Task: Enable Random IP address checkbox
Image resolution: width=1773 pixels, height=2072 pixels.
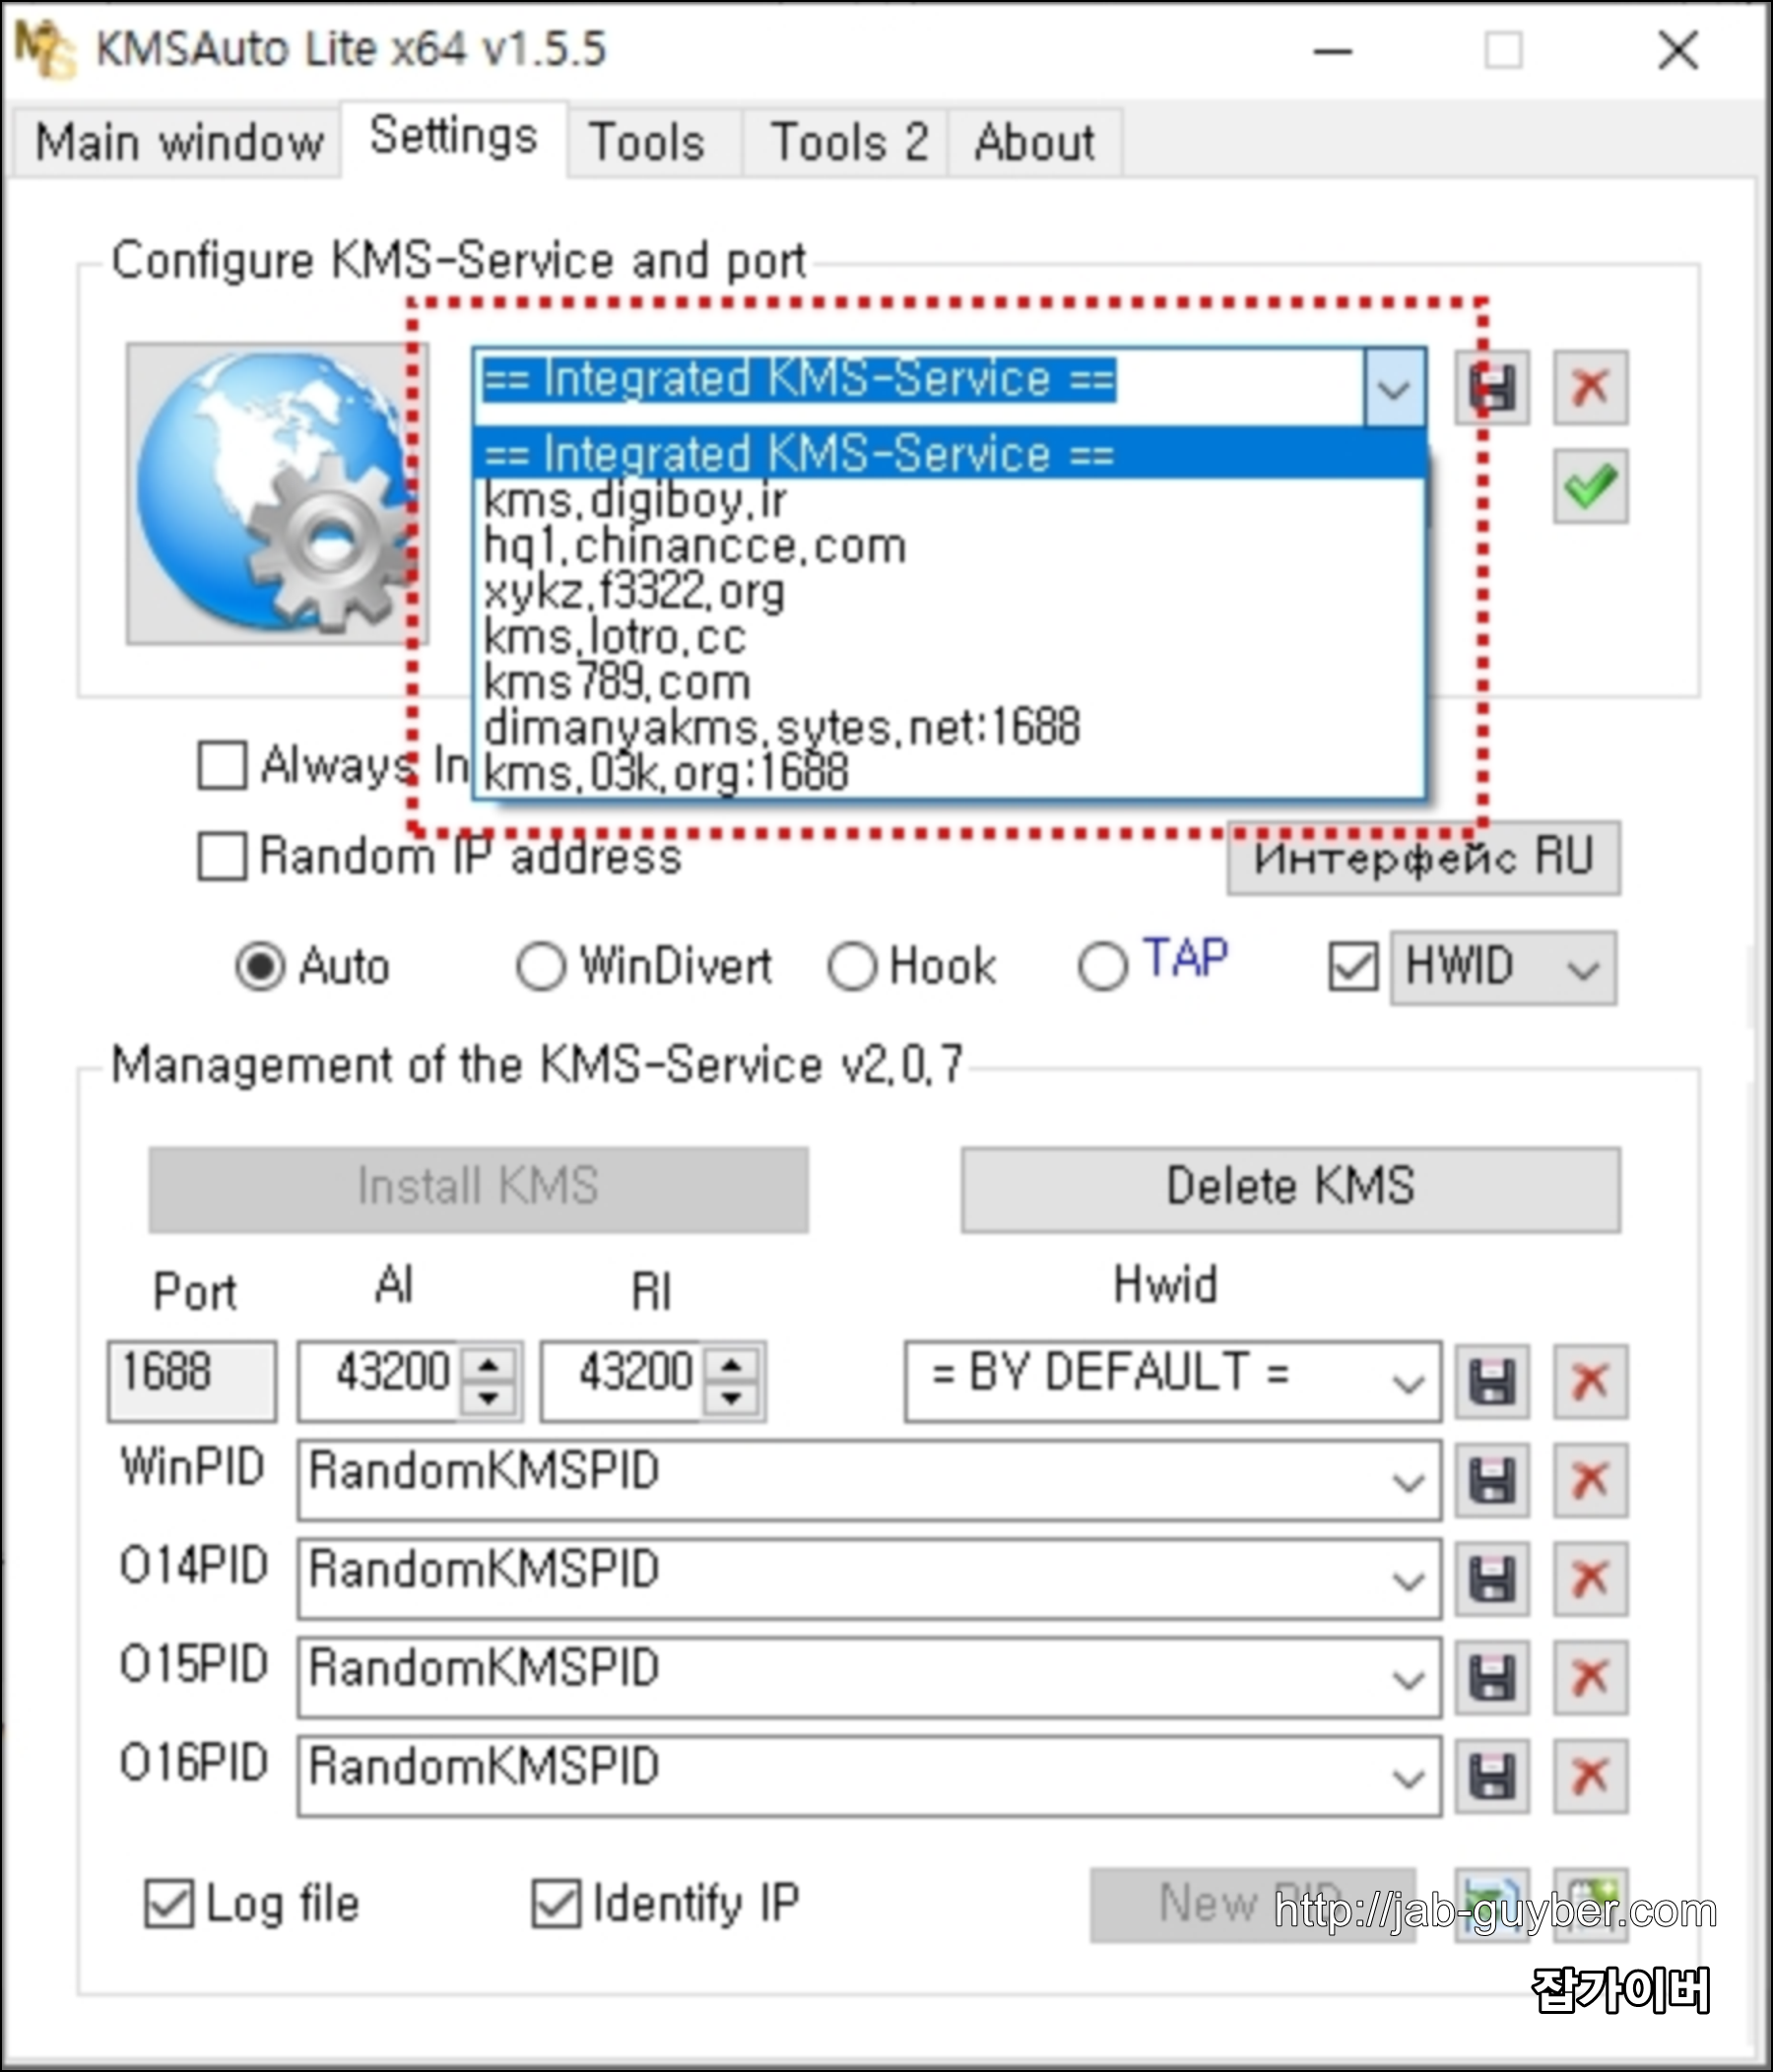Action: tap(222, 857)
